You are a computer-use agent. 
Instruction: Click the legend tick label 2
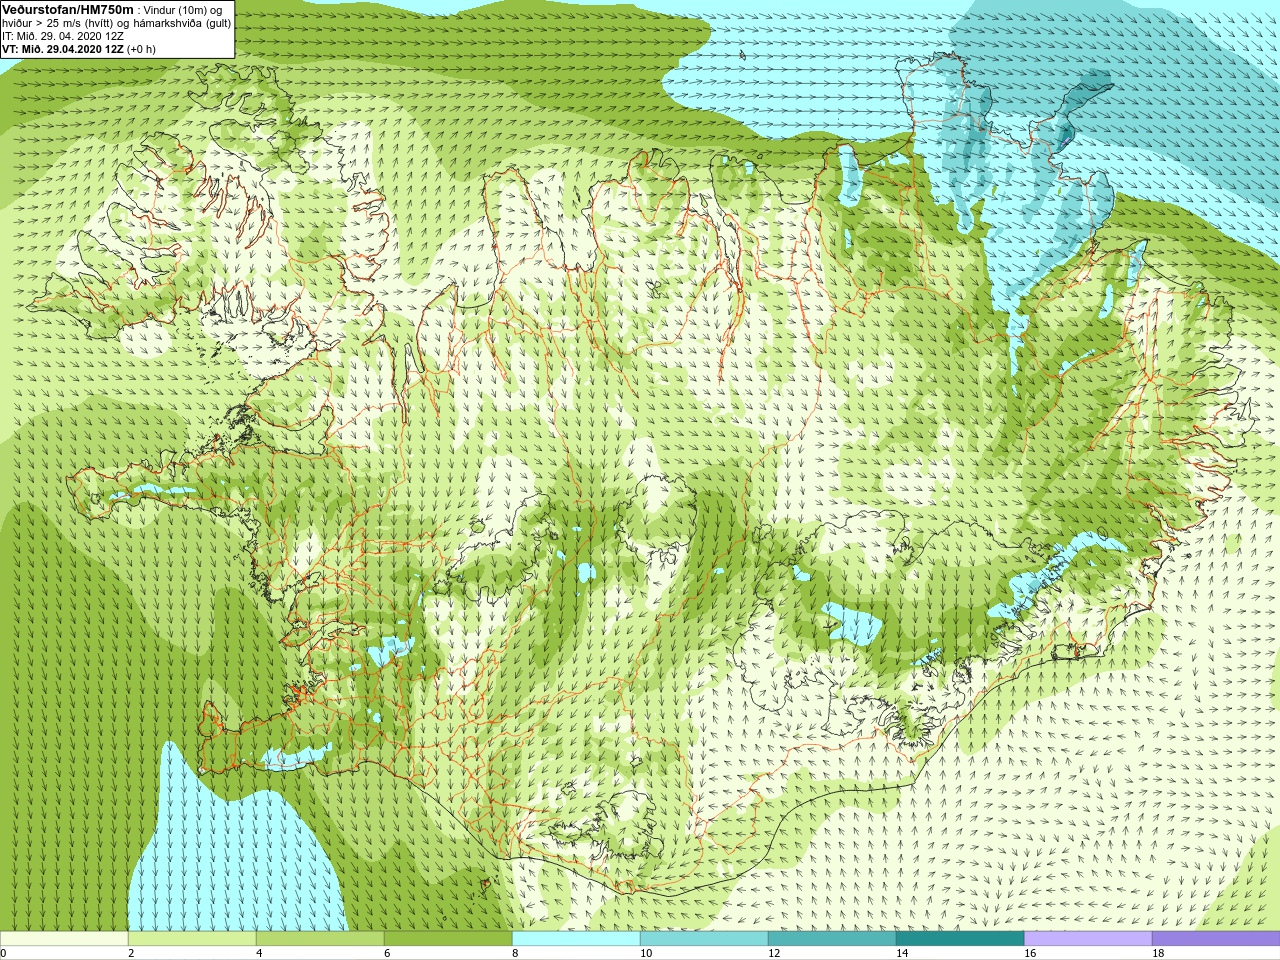pos(131,953)
